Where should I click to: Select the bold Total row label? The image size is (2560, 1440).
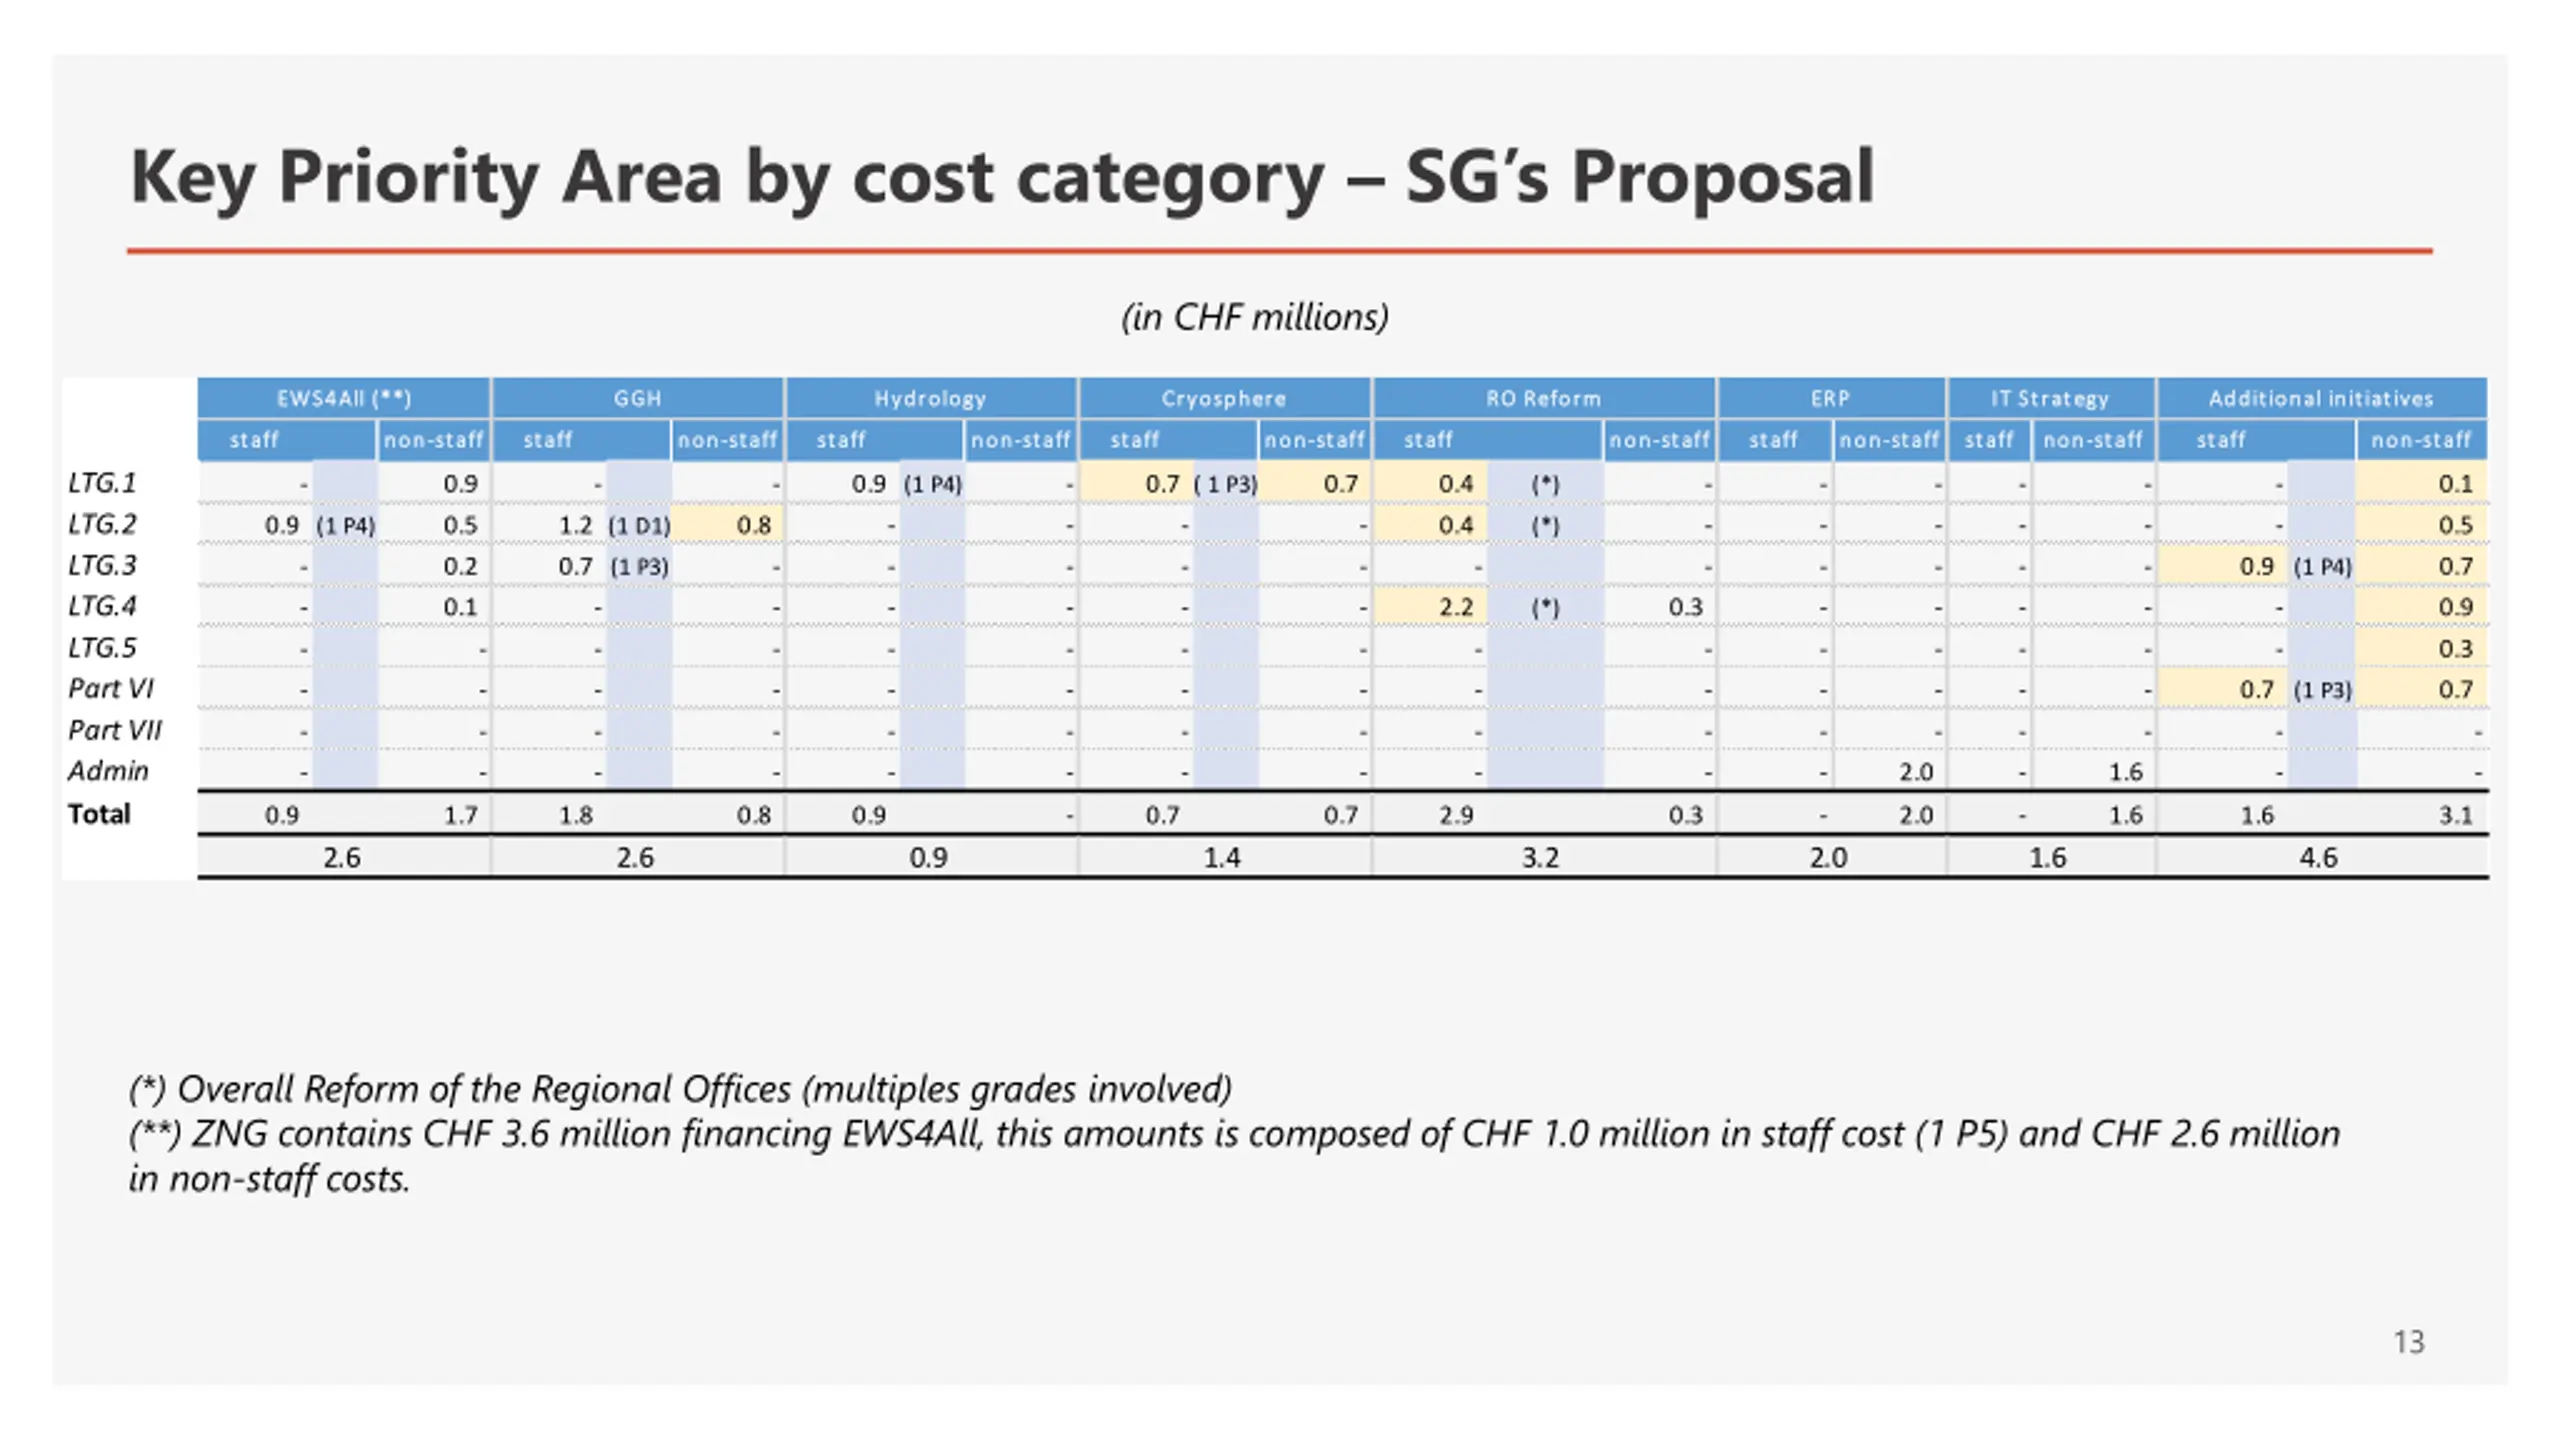pyautogui.click(x=99, y=814)
